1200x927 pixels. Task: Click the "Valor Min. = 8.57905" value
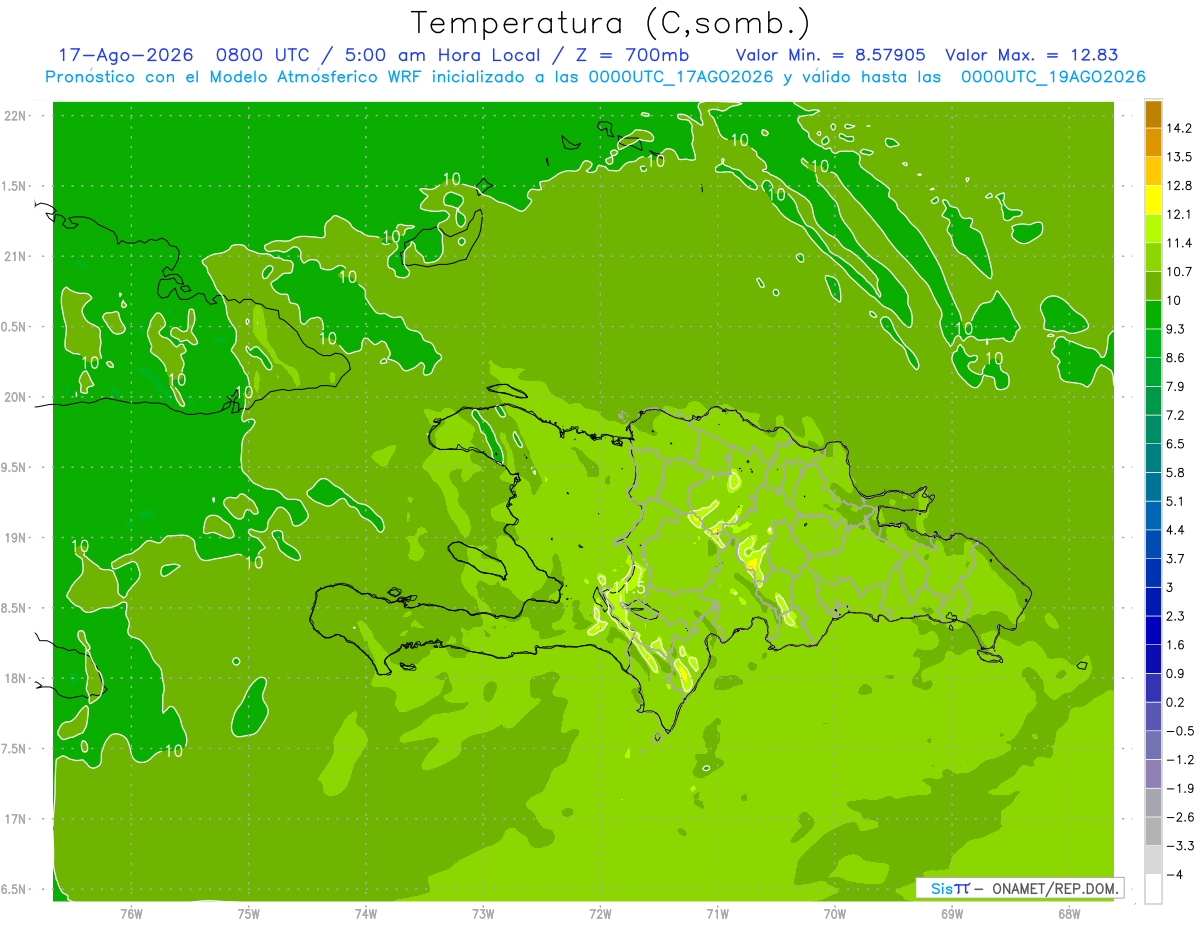[x=830, y=55]
